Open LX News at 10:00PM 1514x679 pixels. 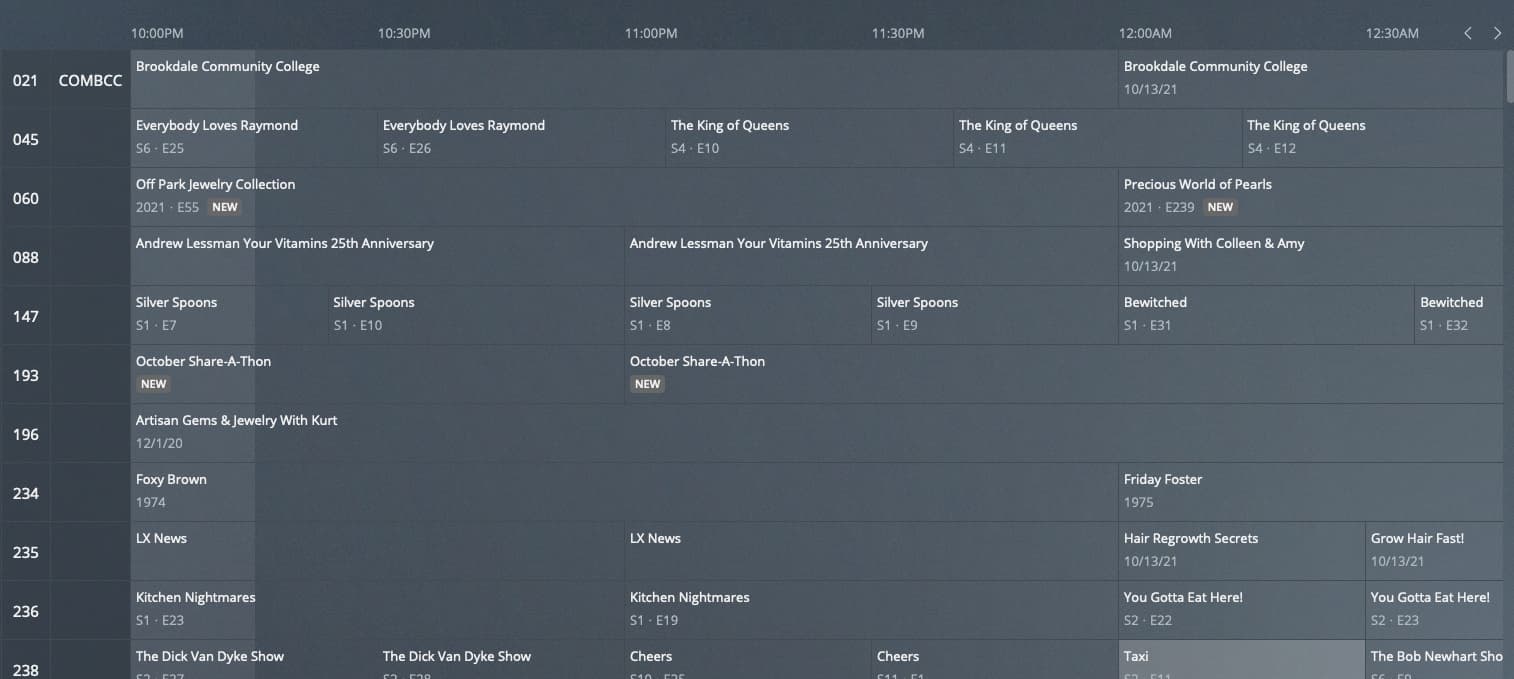coord(377,552)
